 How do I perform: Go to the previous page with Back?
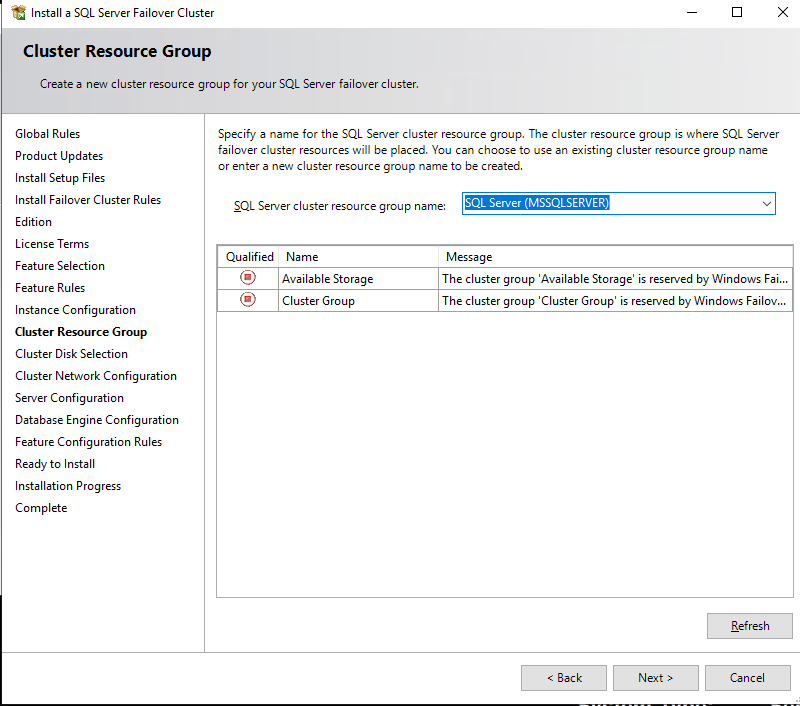564,678
